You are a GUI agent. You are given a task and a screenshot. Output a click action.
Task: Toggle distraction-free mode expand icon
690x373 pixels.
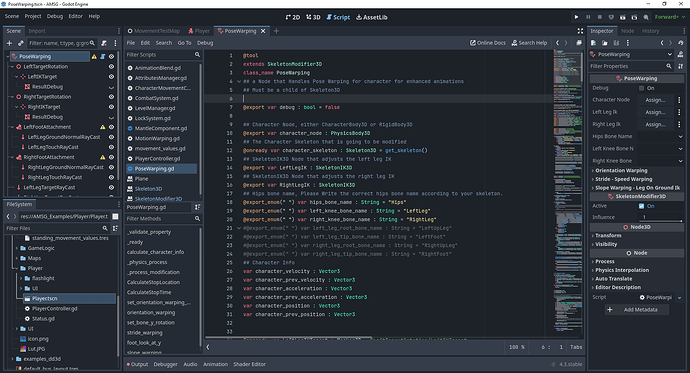(x=580, y=31)
